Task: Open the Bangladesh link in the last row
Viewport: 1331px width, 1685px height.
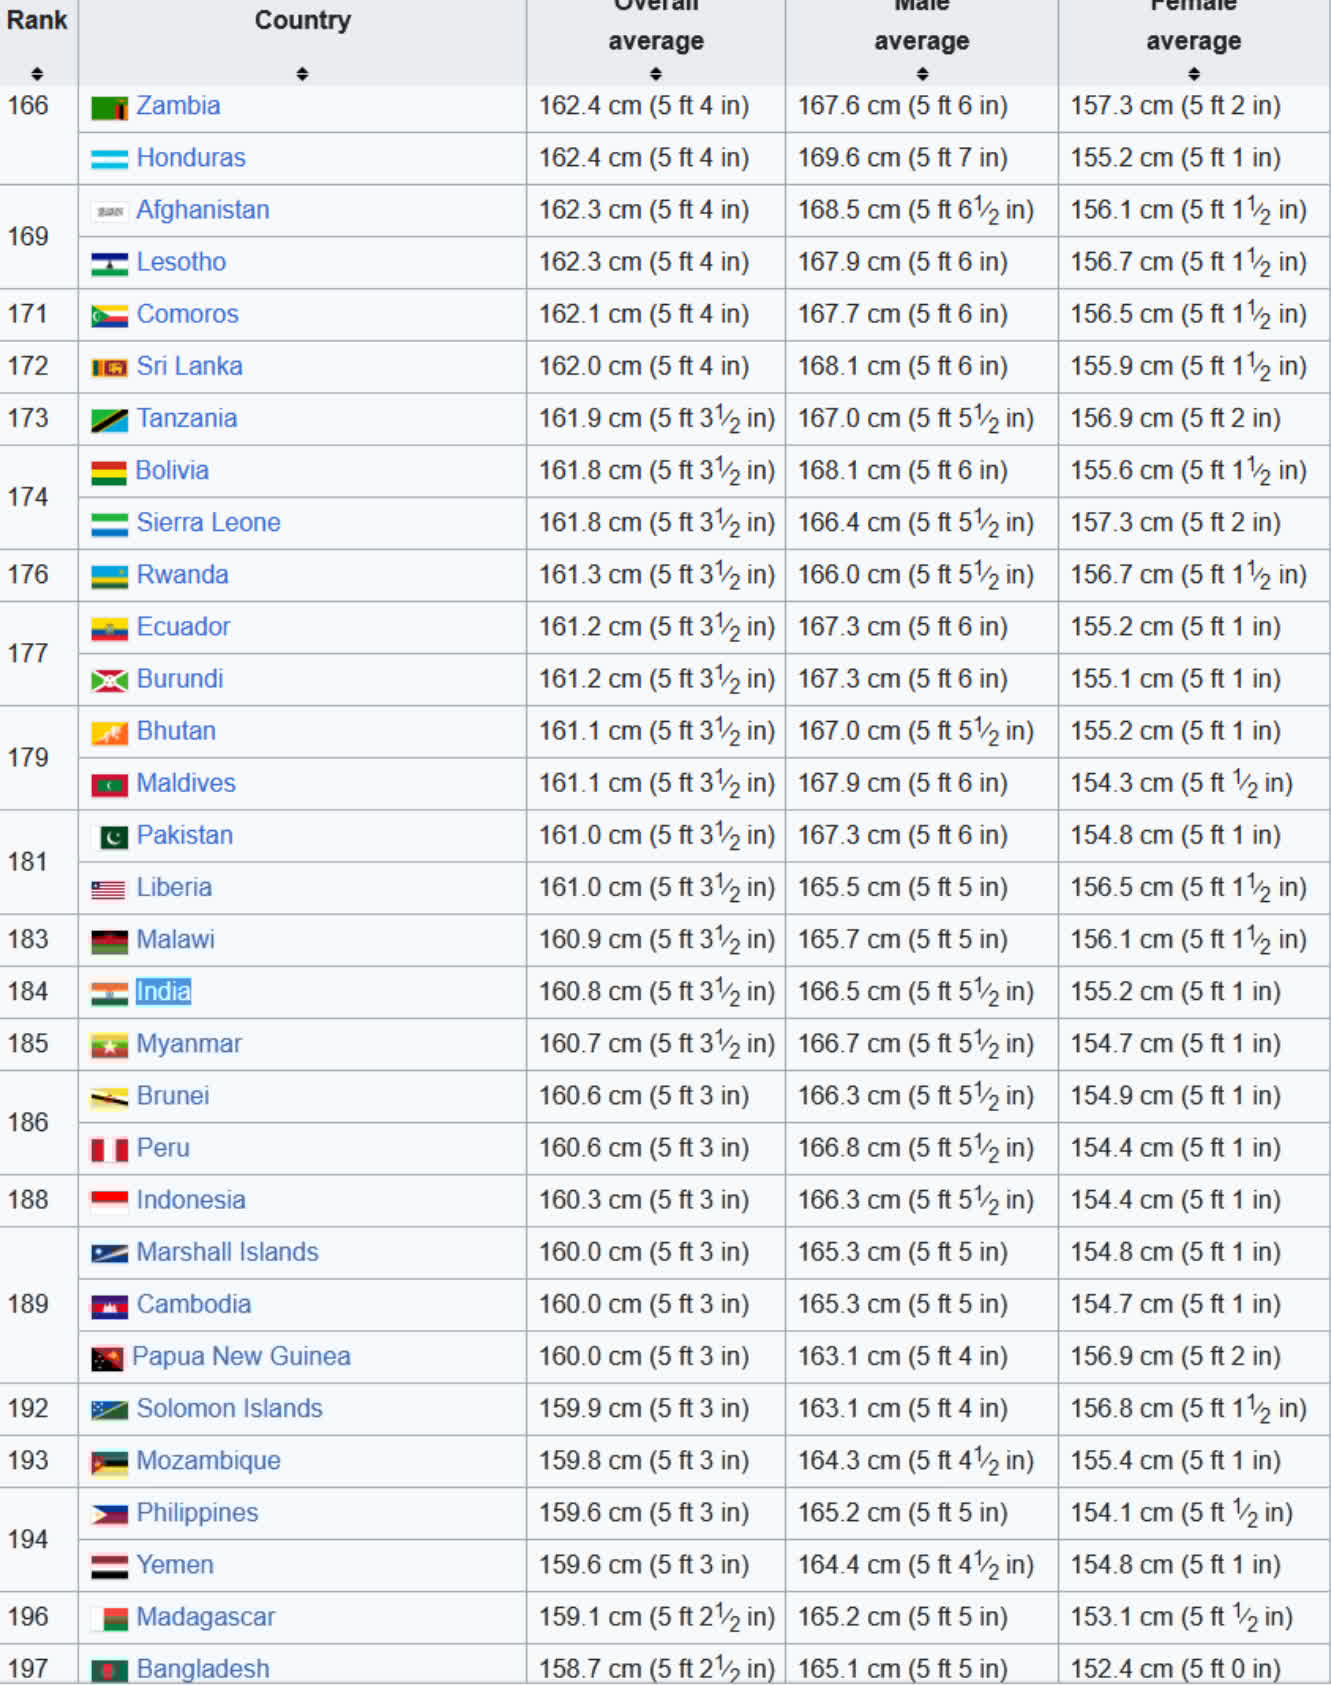Action: click(x=203, y=1668)
